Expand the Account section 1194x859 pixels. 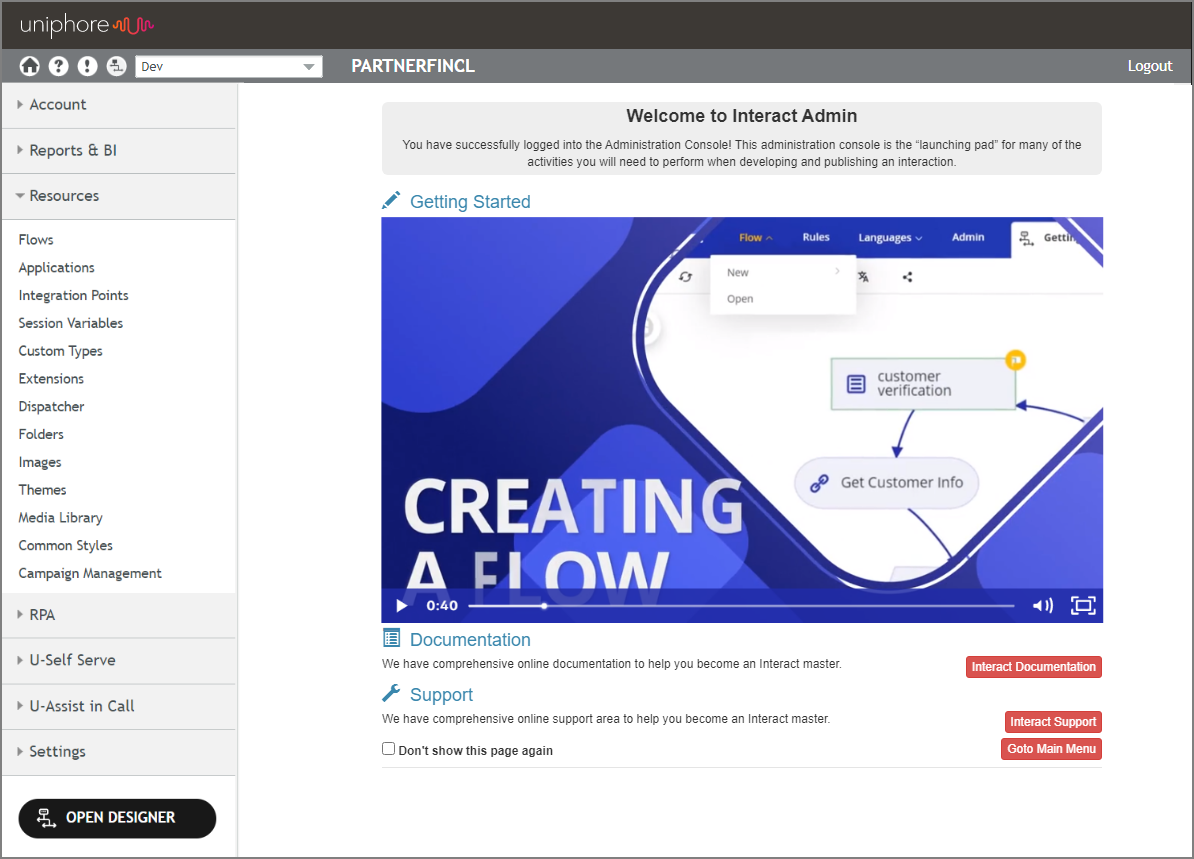pos(119,105)
